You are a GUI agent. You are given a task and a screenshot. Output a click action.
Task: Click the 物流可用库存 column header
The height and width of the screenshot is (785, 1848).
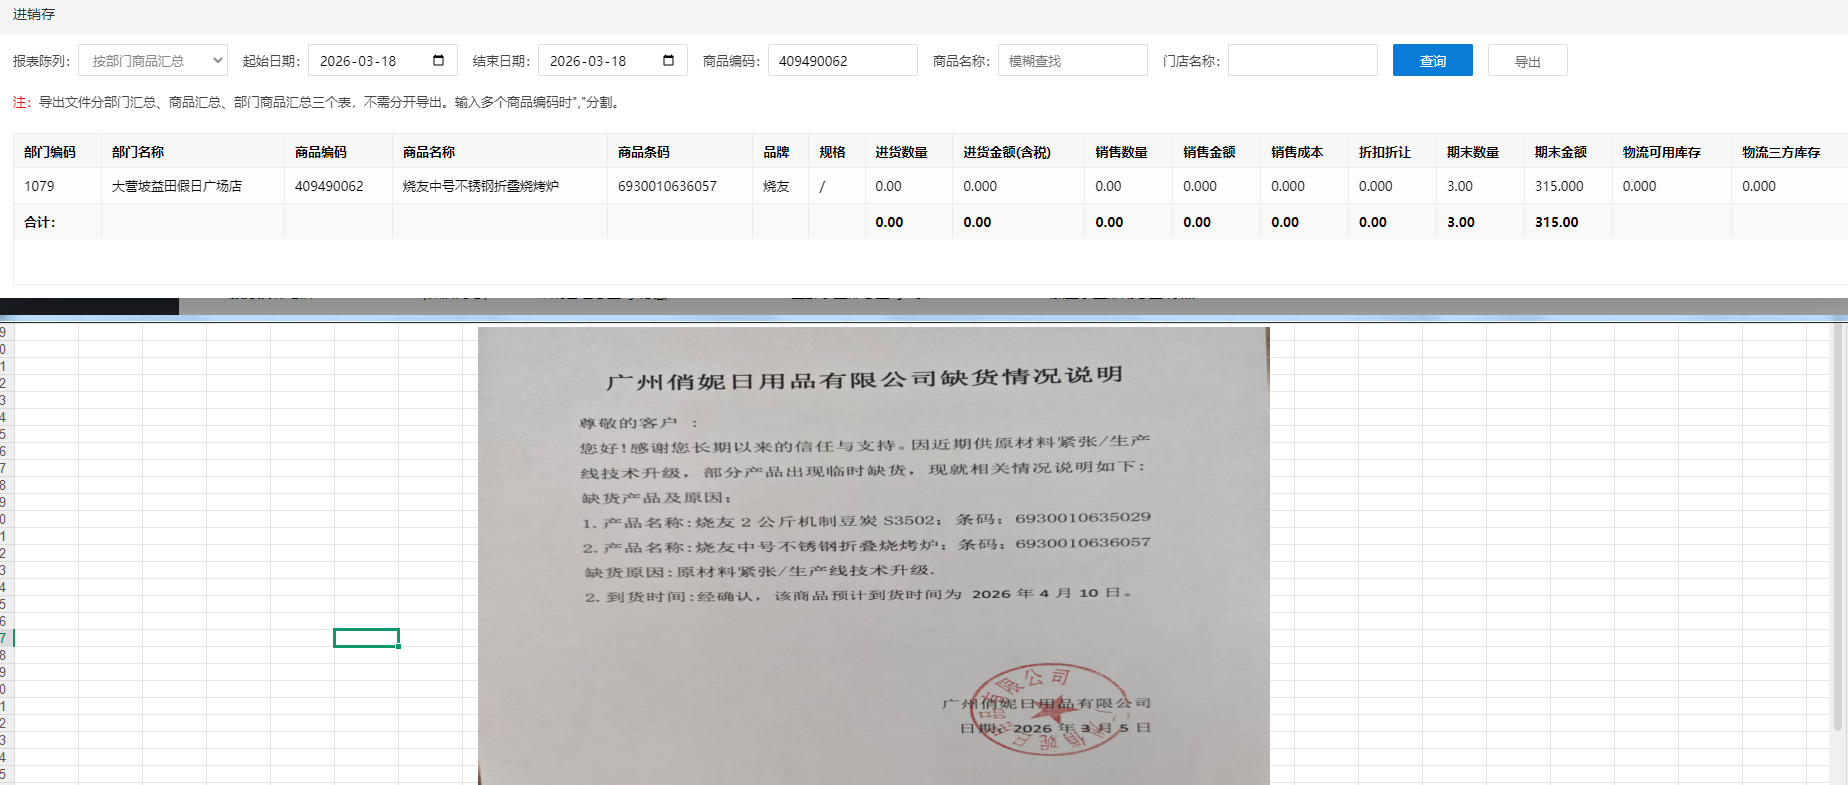[x=1661, y=152]
